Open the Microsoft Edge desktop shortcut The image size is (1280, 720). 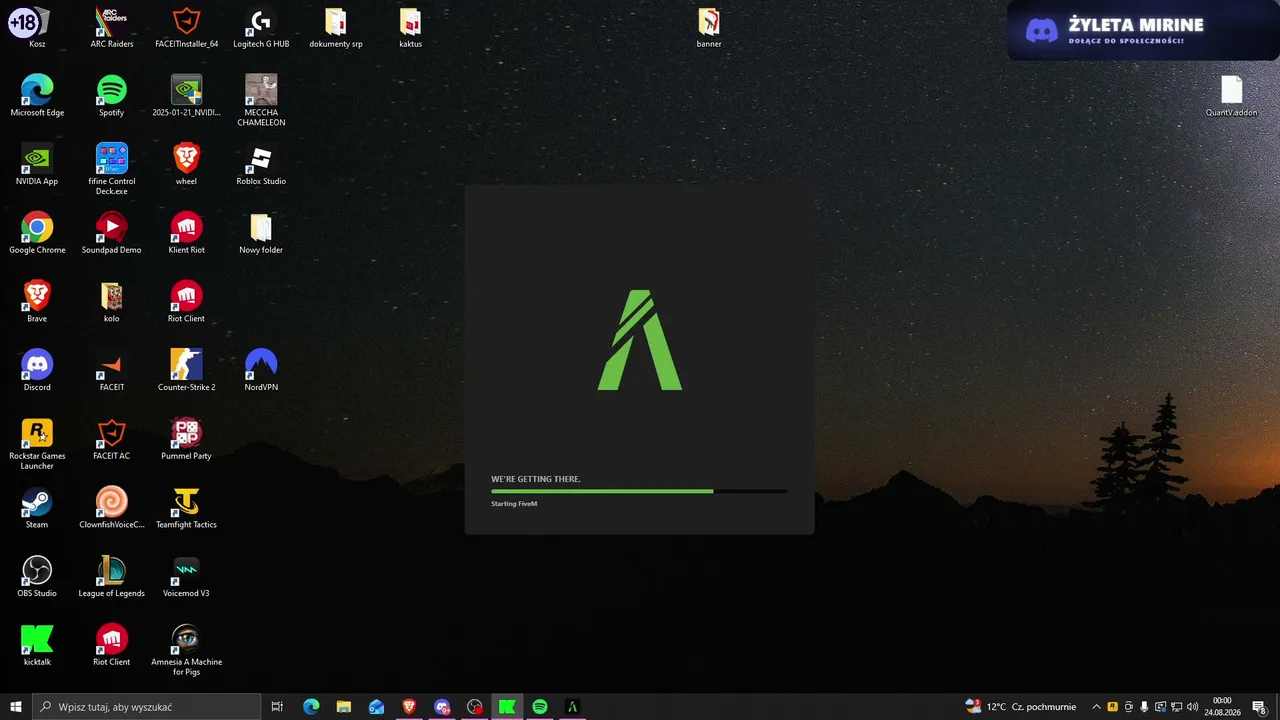37,96
